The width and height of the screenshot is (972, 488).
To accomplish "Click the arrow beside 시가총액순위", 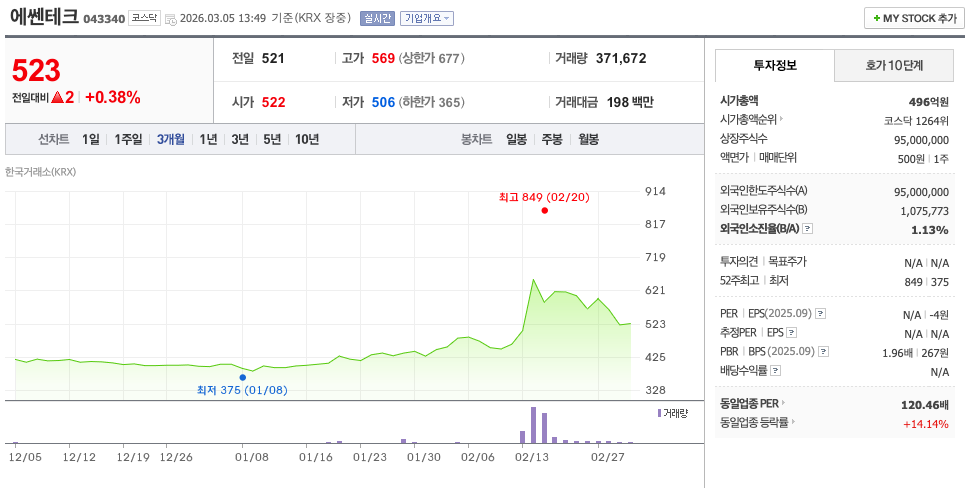I will 781,119.
